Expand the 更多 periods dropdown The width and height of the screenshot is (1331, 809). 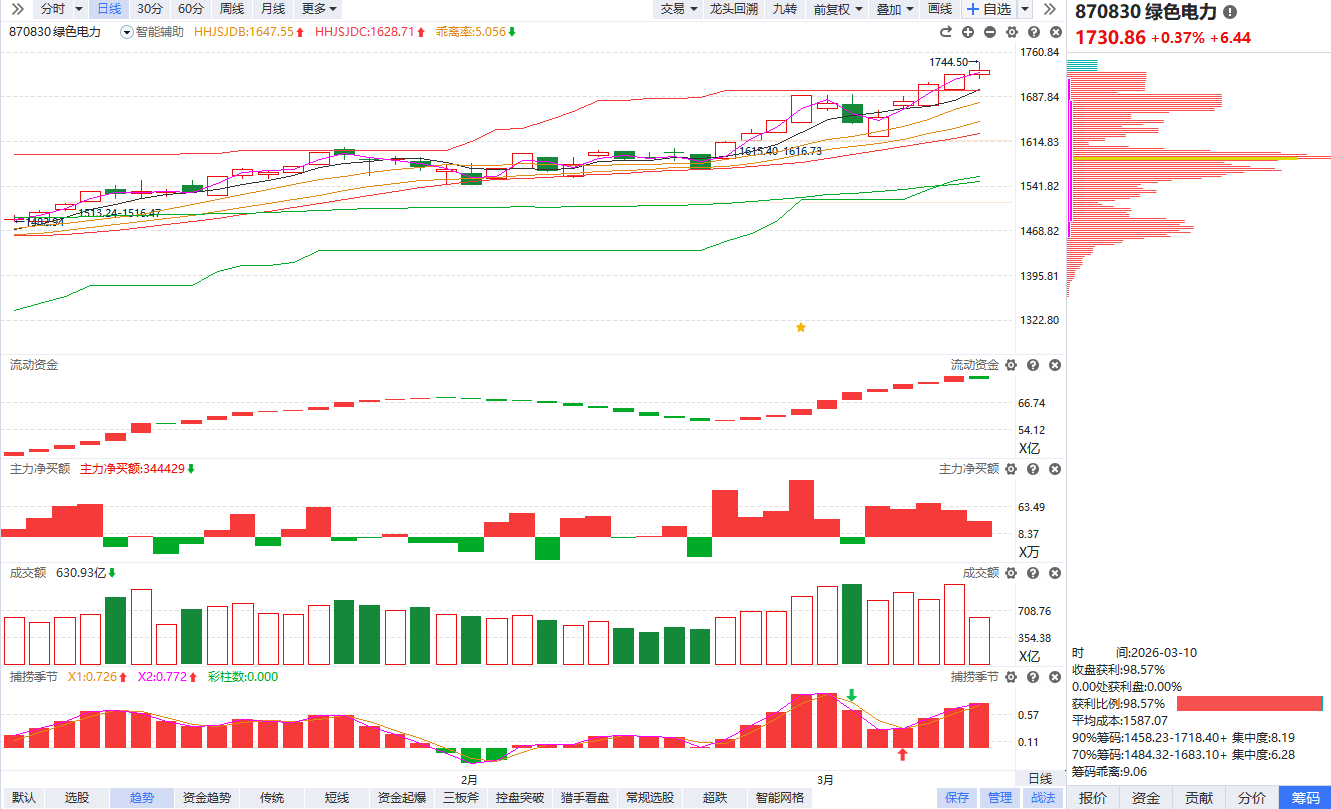[x=319, y=9]
